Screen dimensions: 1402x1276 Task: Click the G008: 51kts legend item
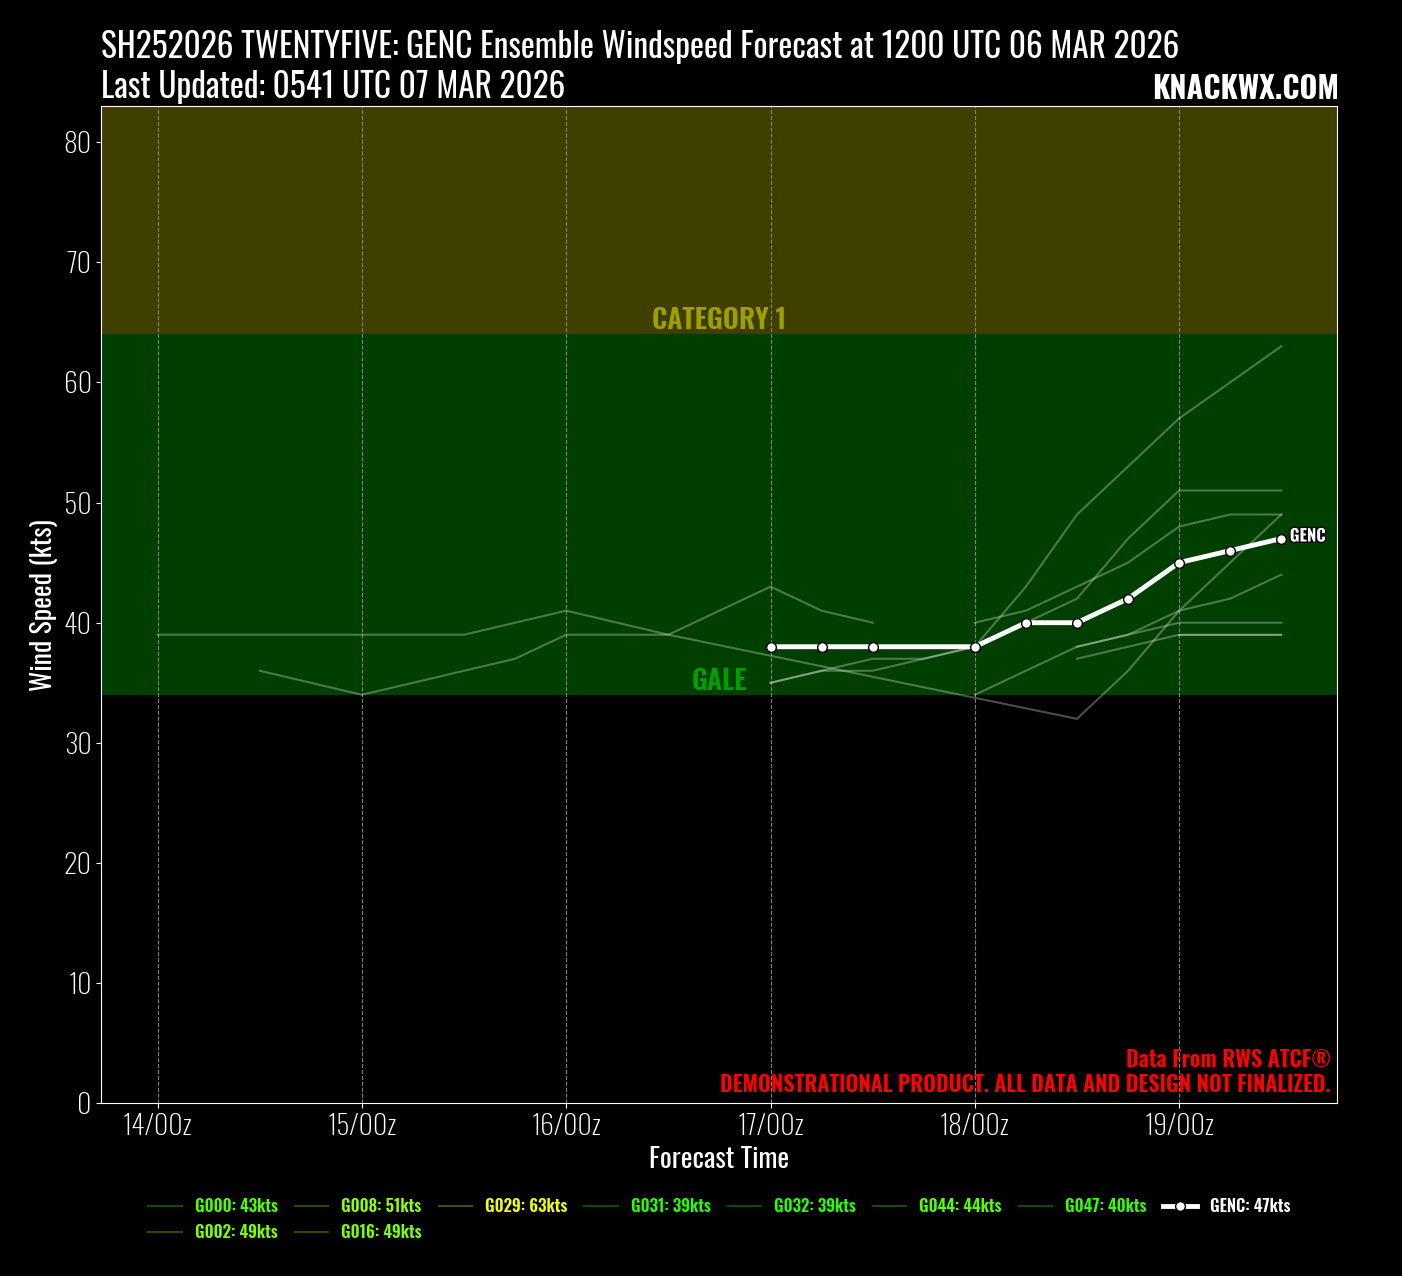pos(380,1206)
